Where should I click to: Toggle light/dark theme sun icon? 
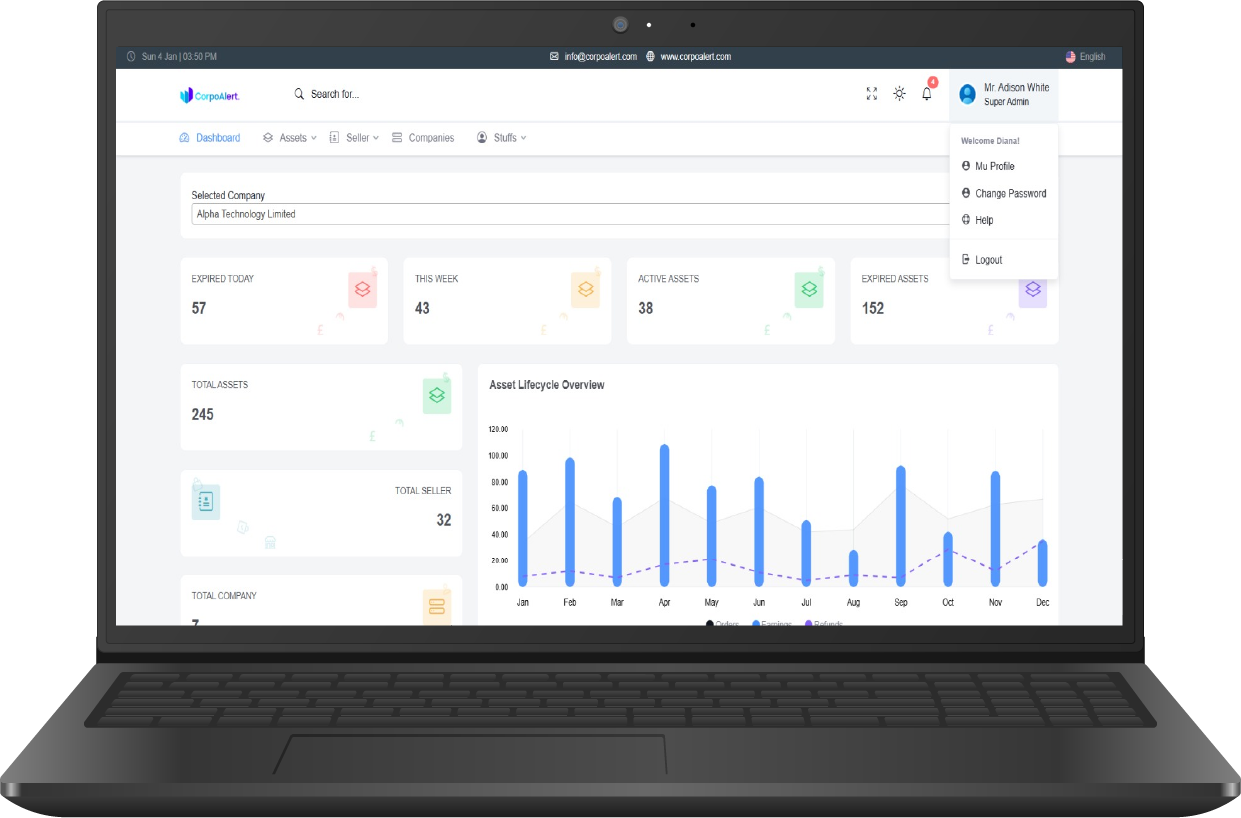pos(899,94)
